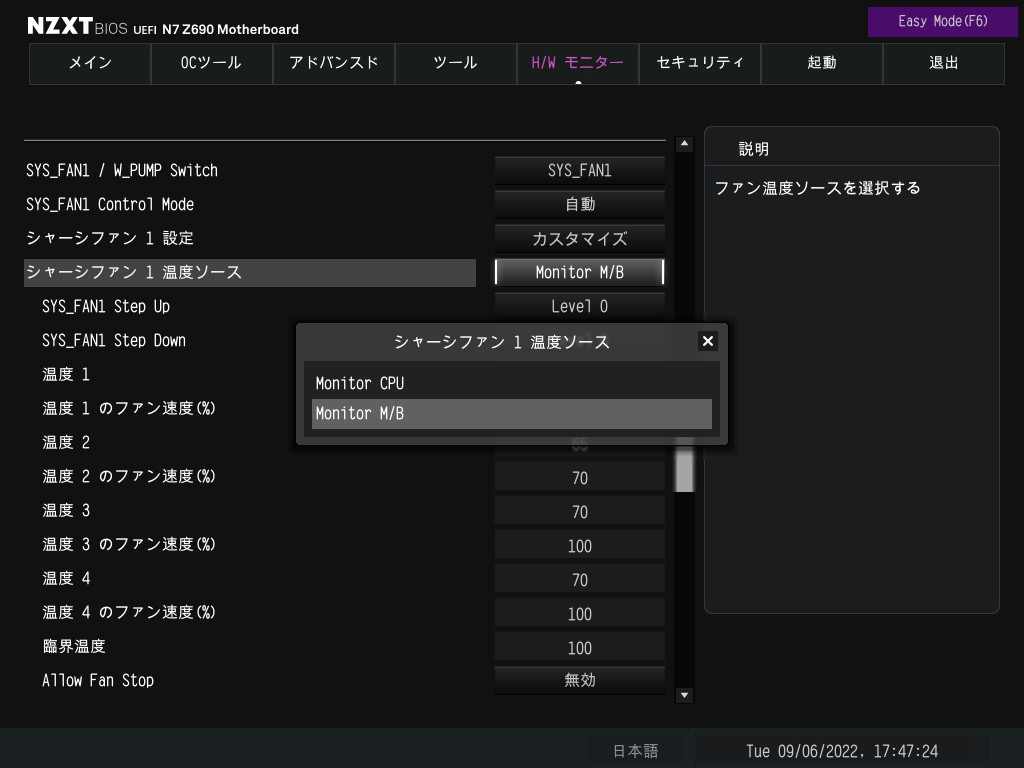Select Allow Fan Stop label

(x=98, y=680)
